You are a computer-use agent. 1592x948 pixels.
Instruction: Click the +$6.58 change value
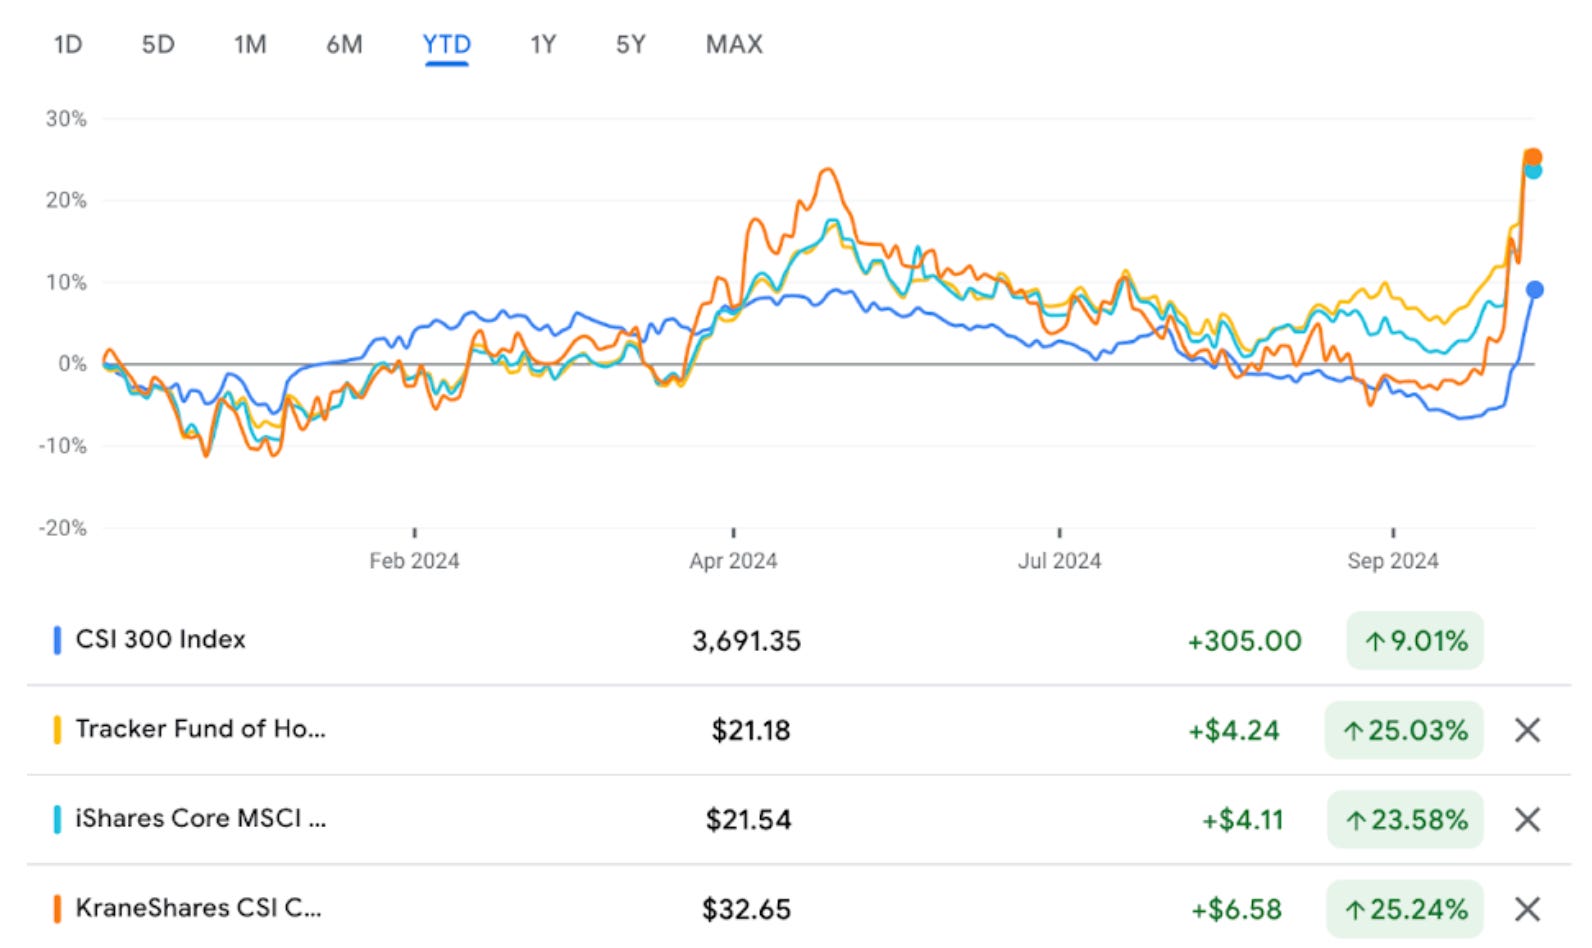1236,910
